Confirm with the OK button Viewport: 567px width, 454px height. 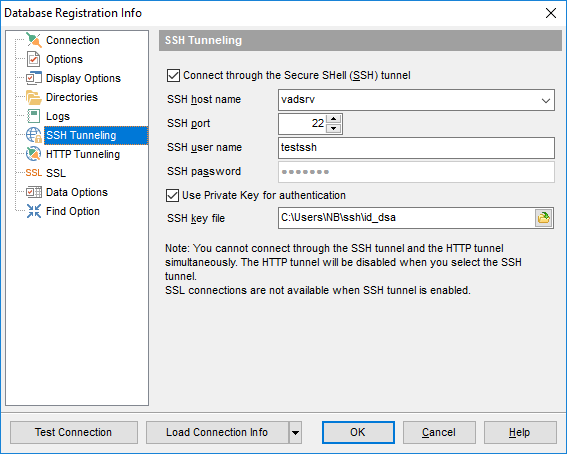(358, 432)
